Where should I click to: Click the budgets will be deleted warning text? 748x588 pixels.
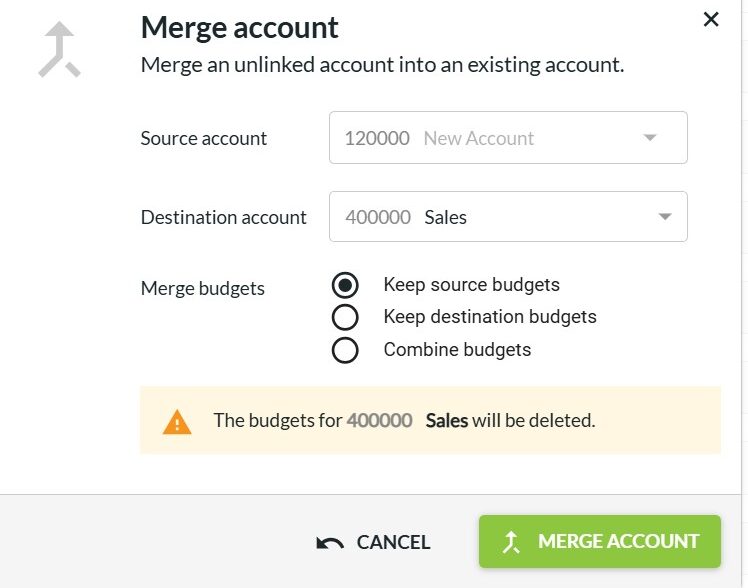[405, 421]
